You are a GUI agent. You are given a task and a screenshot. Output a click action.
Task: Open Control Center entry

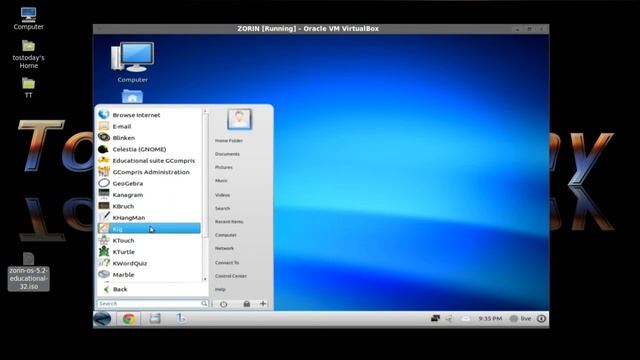coord(231,276)
